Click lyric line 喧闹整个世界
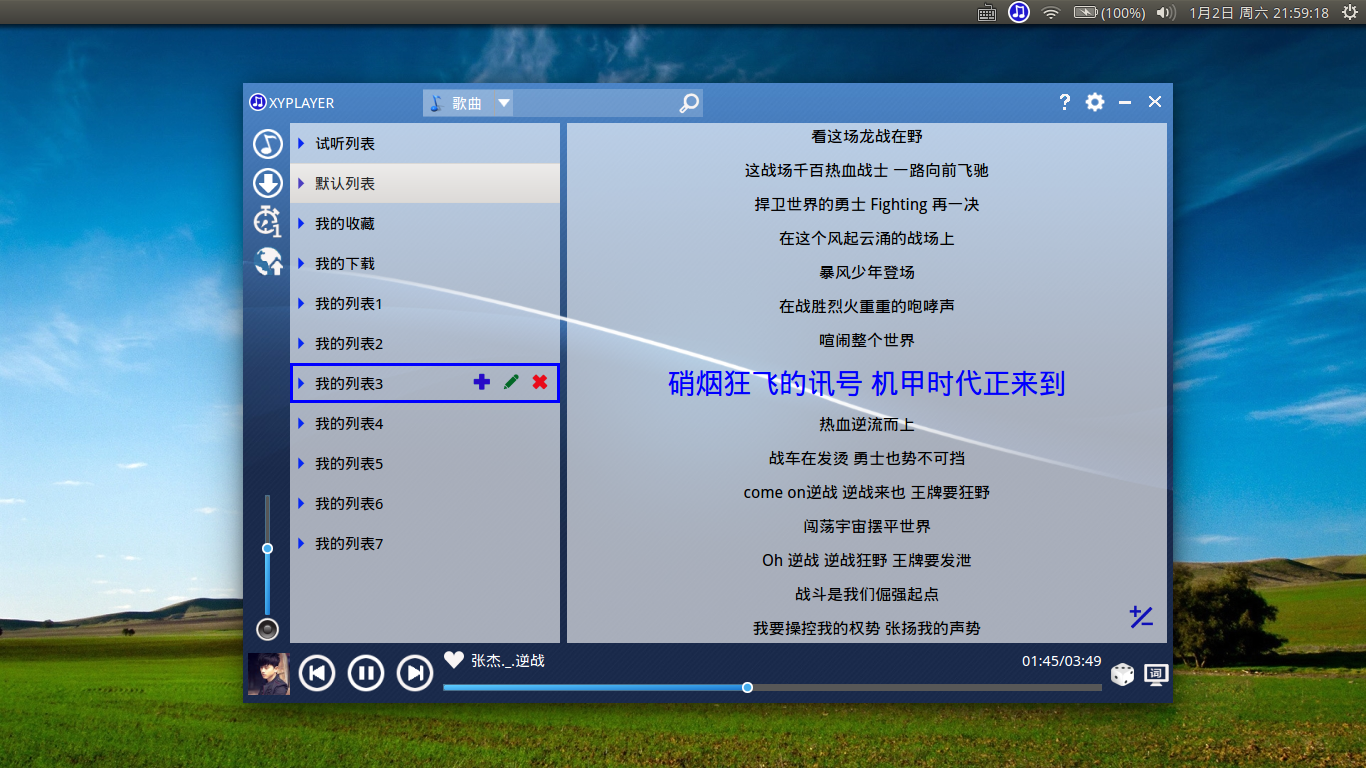The height and width of the screenshot is (768, 1366). tap(867, 340)
